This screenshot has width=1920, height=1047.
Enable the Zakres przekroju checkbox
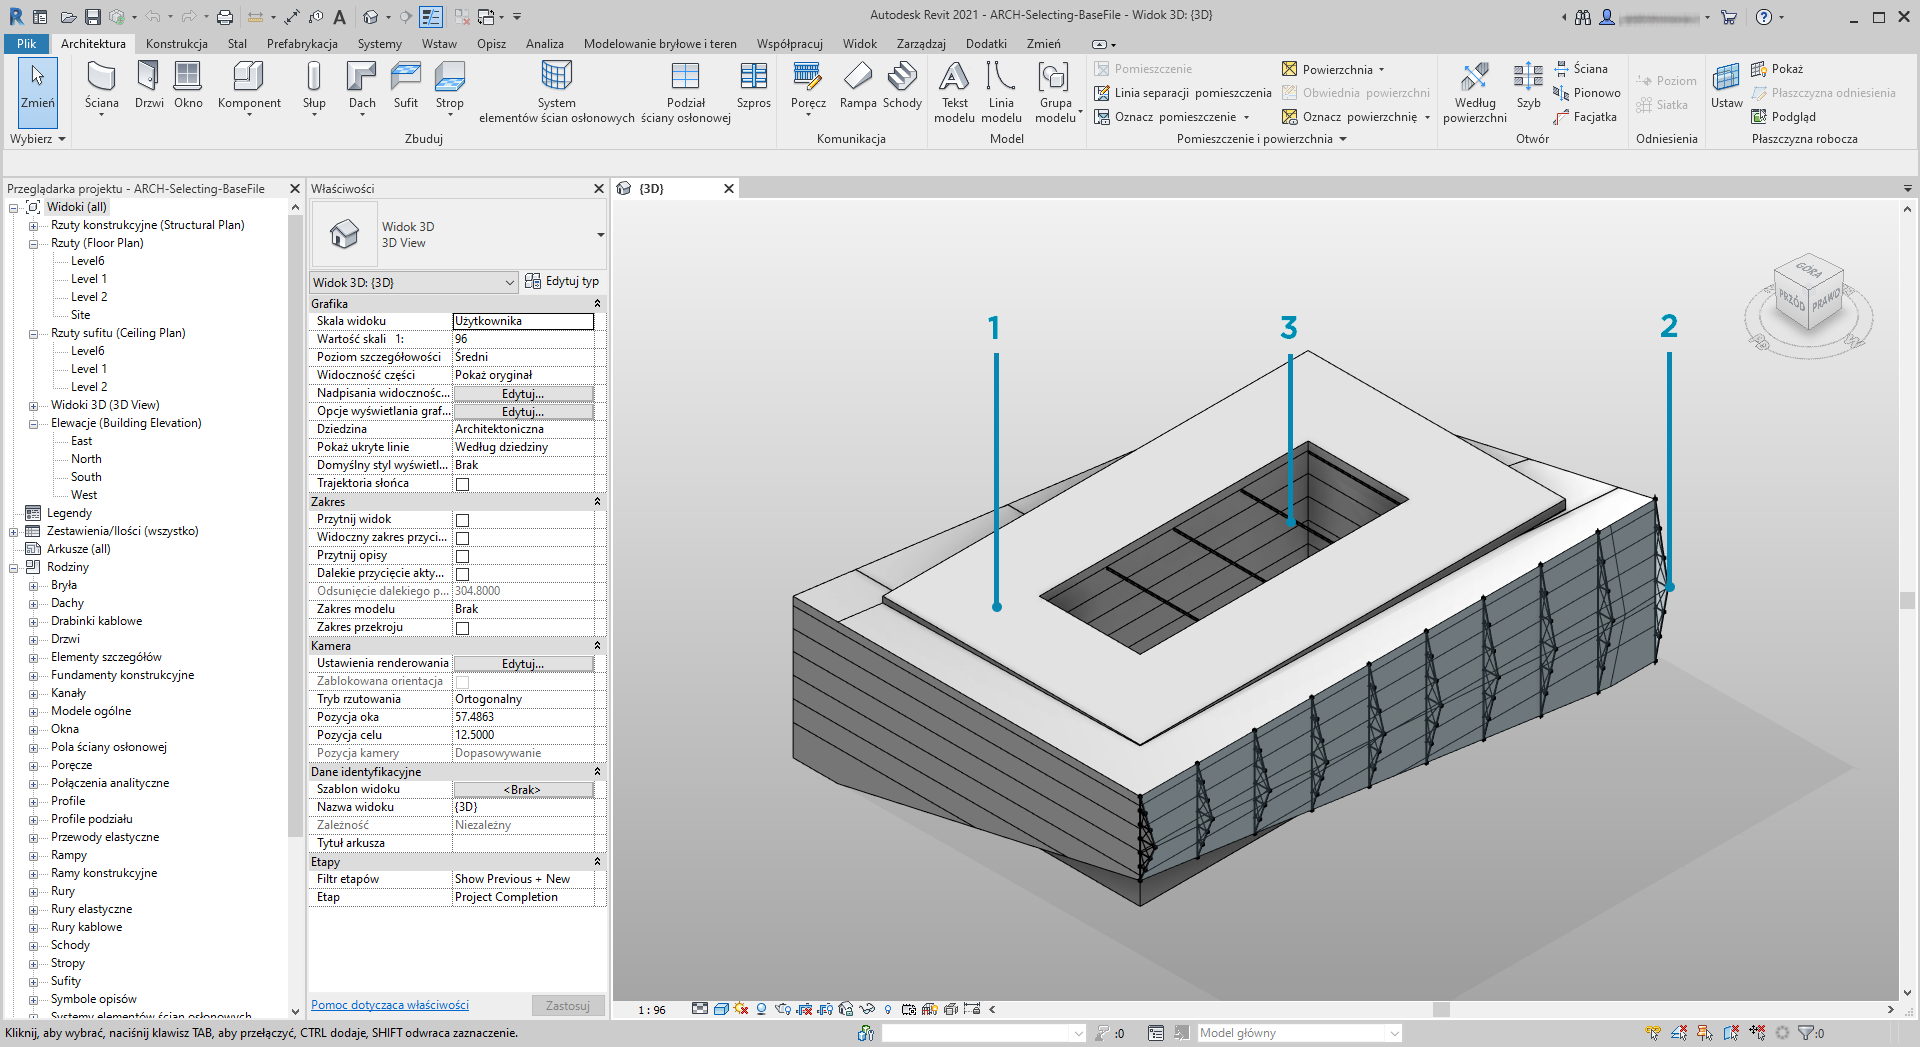[x=462, y=628]
